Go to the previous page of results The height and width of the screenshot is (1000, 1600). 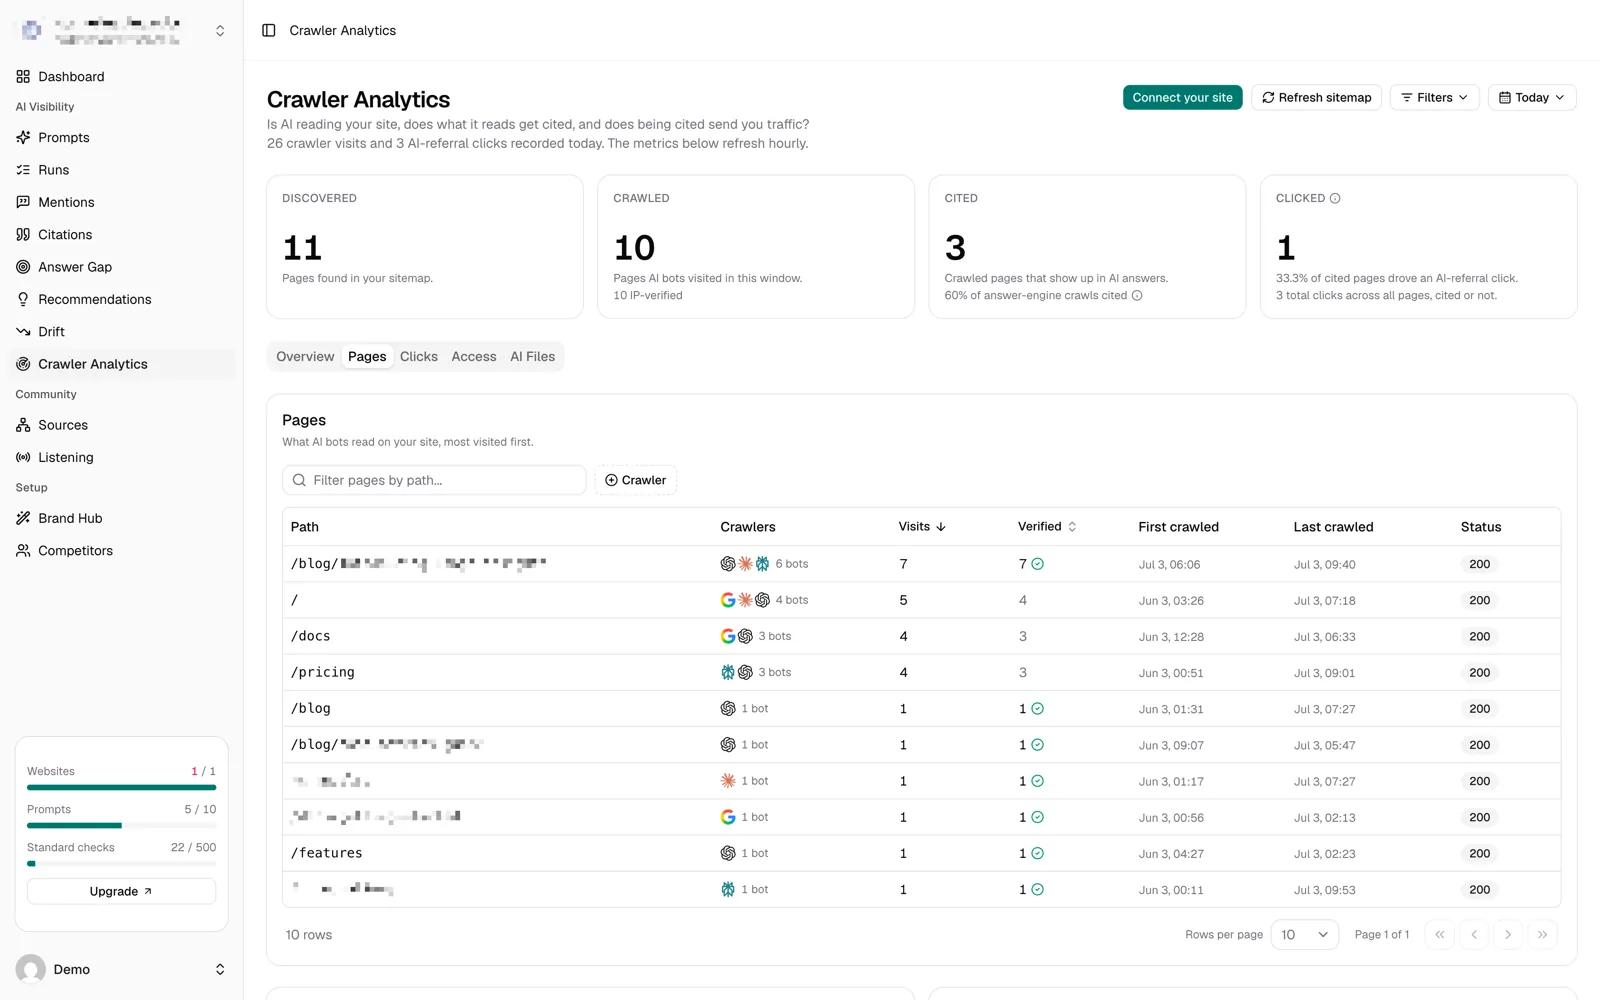[x=1474, y=934]
